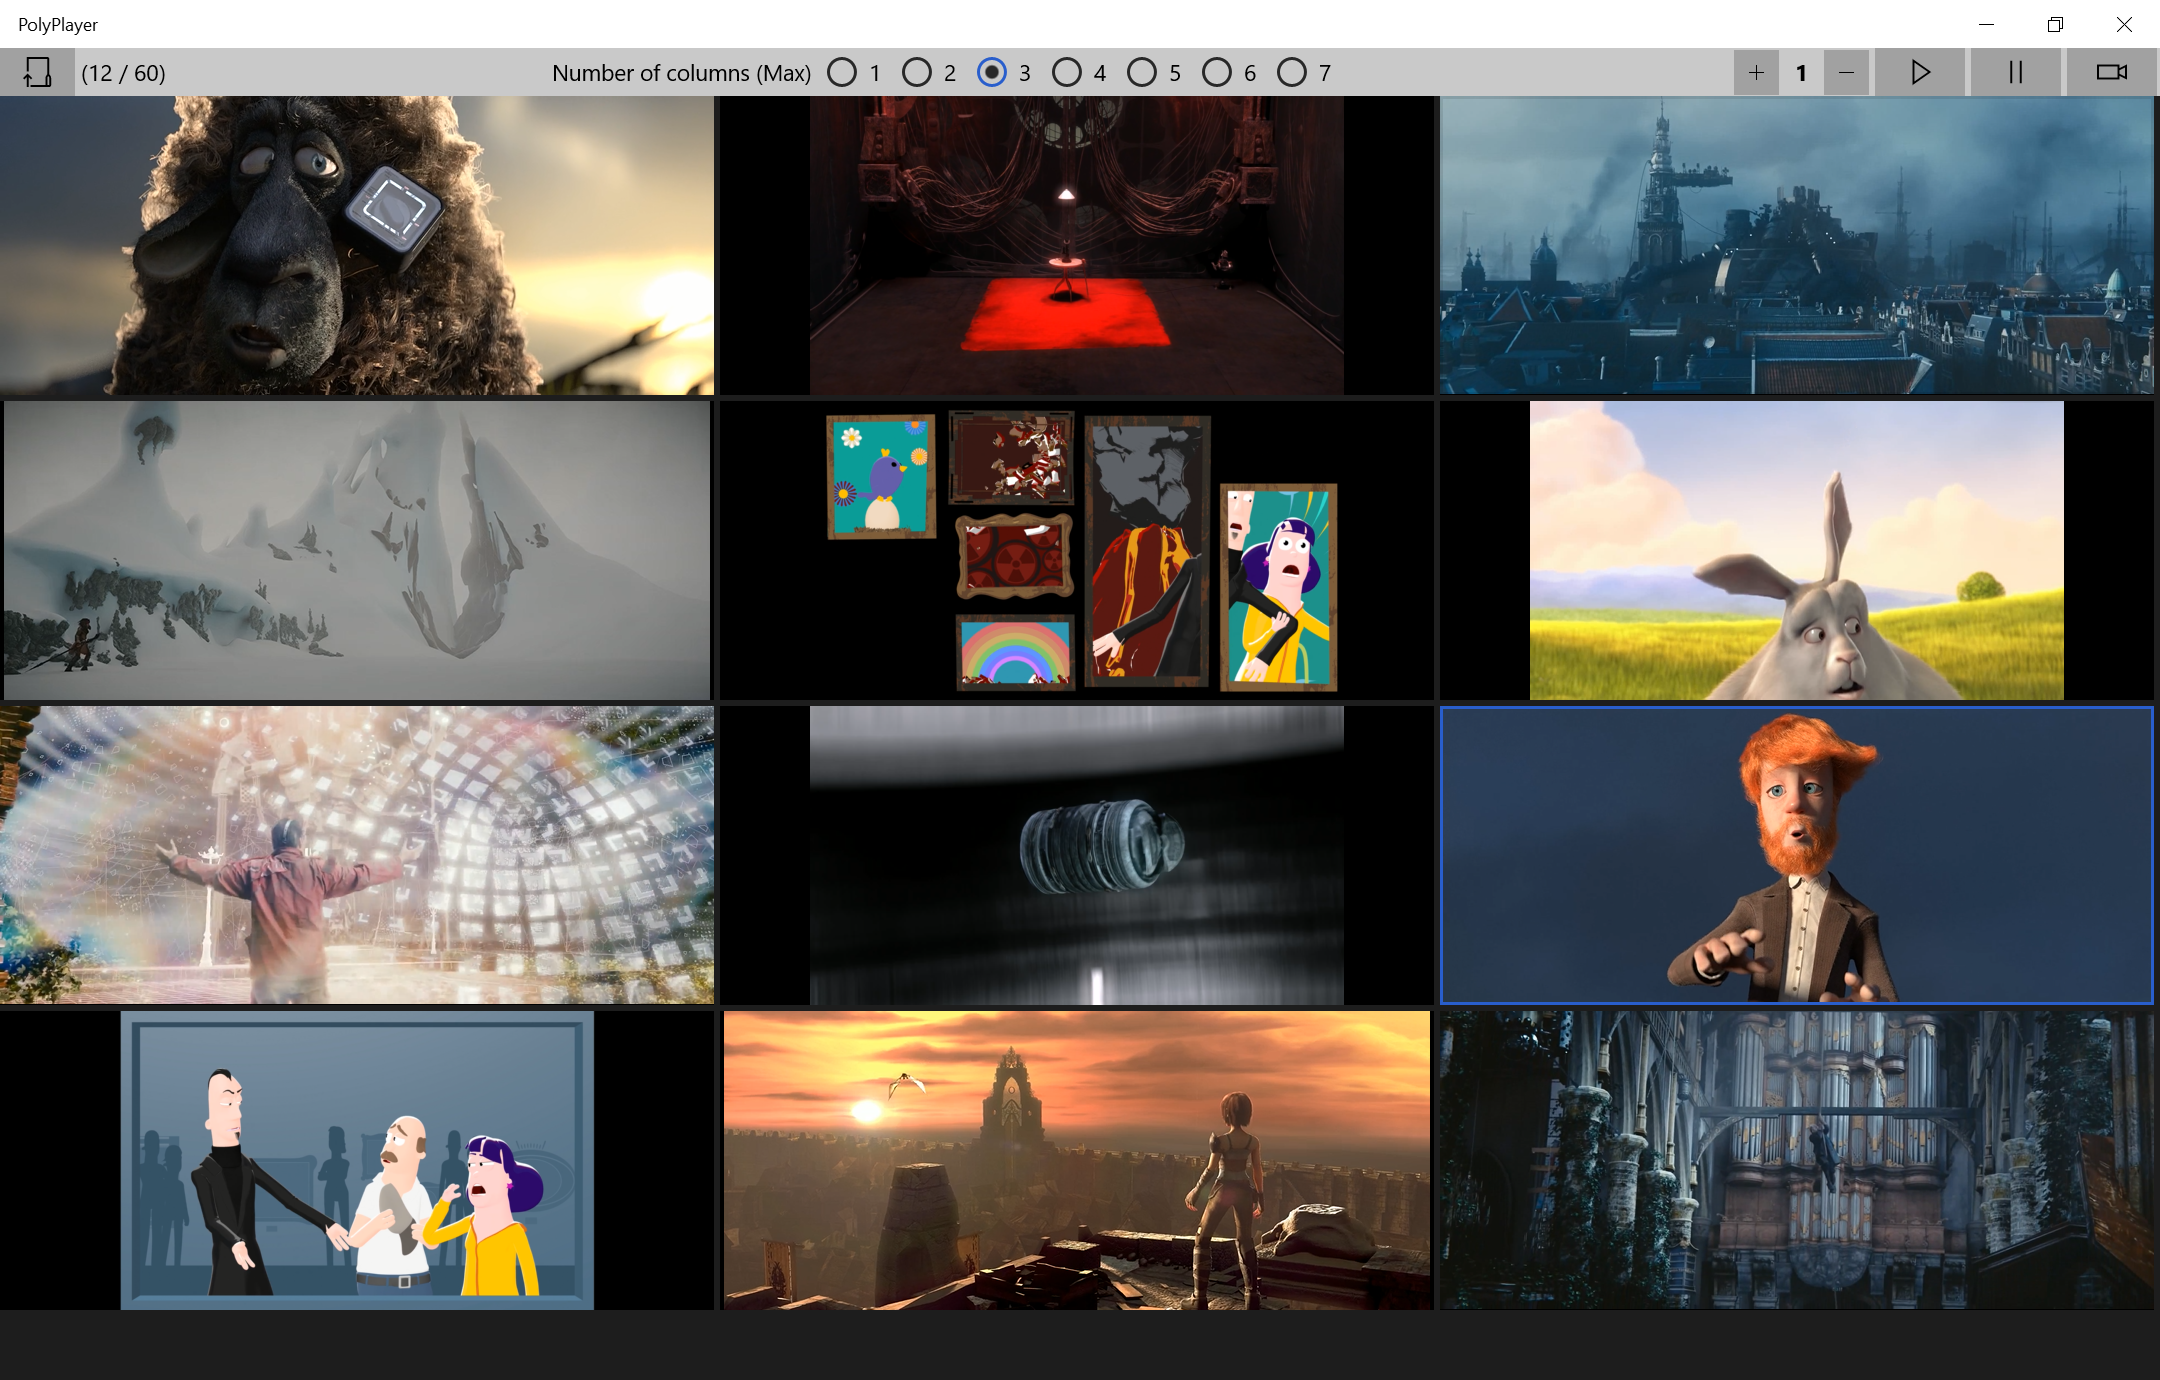Image resolution: width=2160 pixels, height=1380 pixels.
Task: Click the plus stepper button
Action: point(1756,72)
